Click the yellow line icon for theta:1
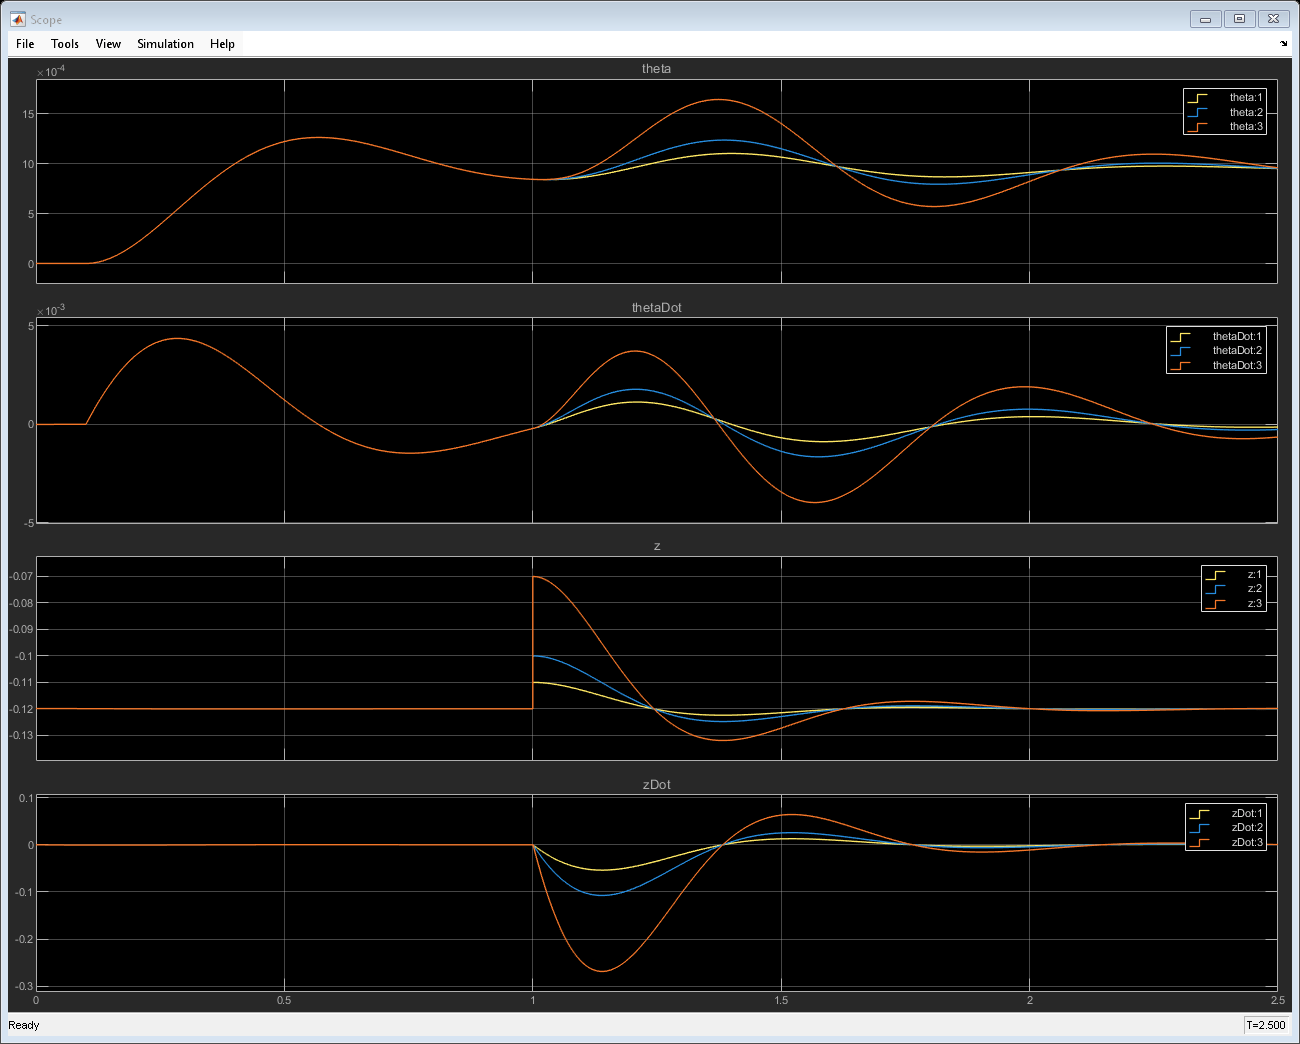1300x1044 pixels. click(x=1197, y=98)
